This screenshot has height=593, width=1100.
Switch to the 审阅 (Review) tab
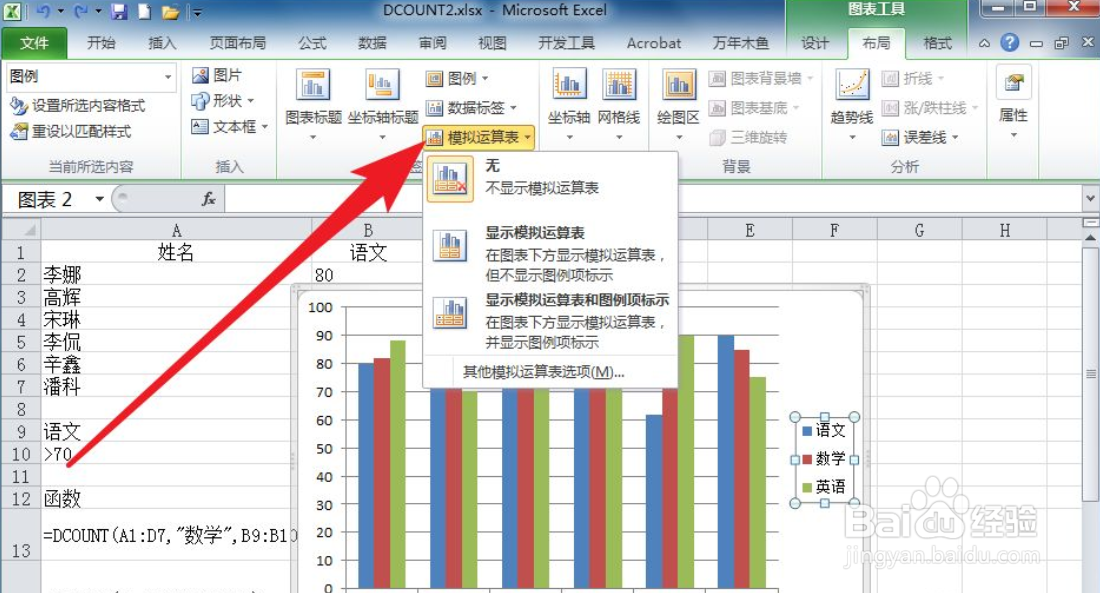(433, 44)
